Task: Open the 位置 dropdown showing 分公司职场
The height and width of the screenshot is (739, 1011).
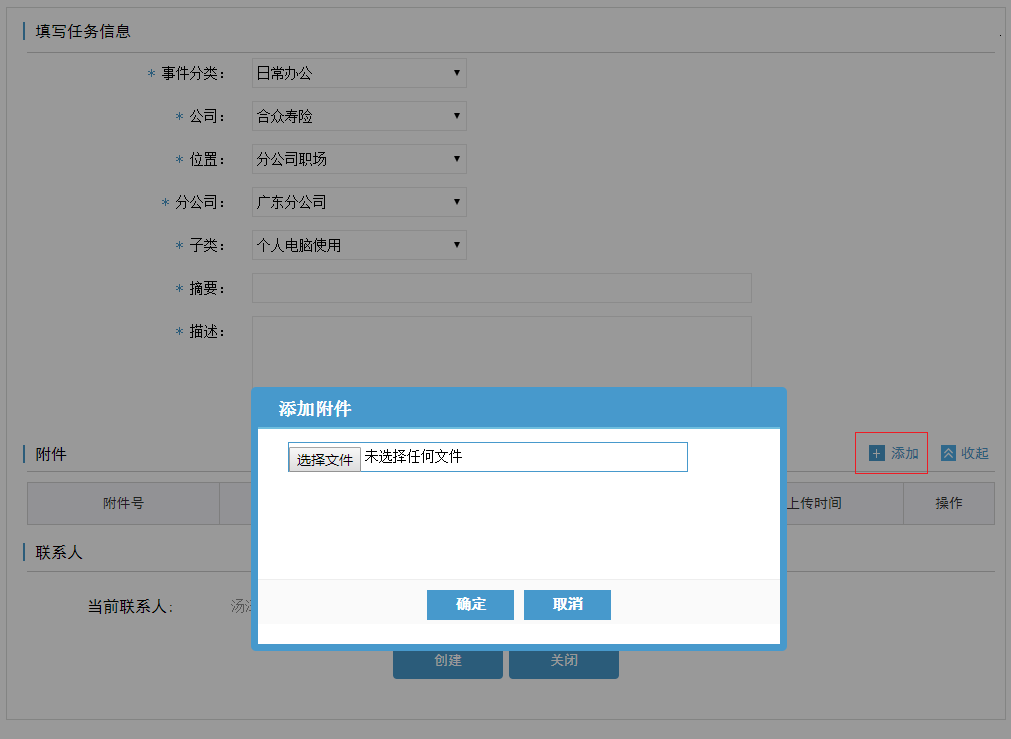Action: click(359, 159)
